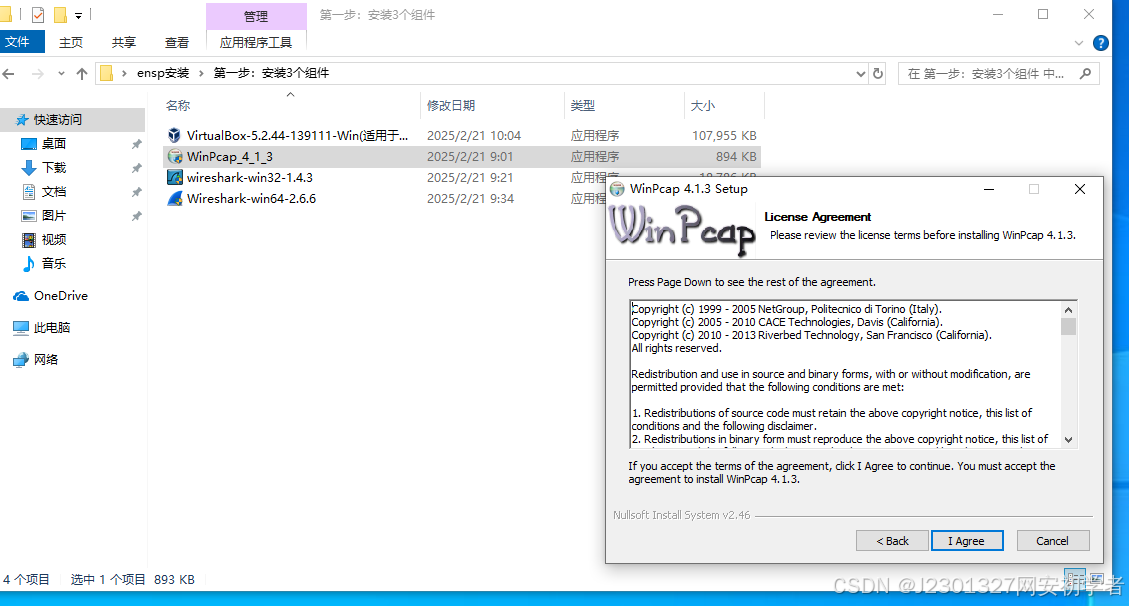Click the I Agree button
The image size is (1129, 606).
(x=966, y=541)
